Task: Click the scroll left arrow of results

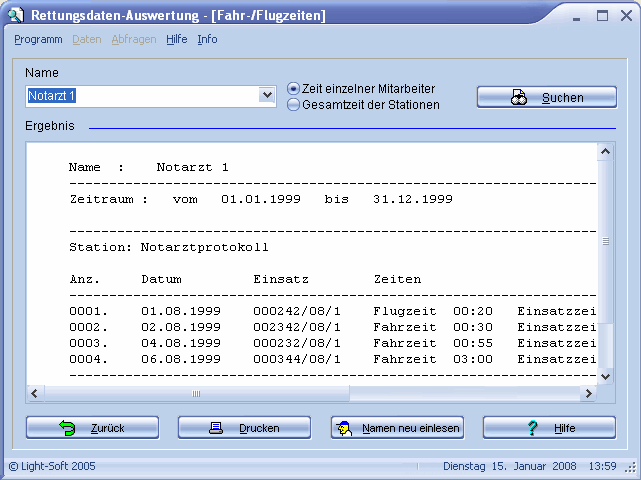Action: pyautogui.click(x=35, y=394)
